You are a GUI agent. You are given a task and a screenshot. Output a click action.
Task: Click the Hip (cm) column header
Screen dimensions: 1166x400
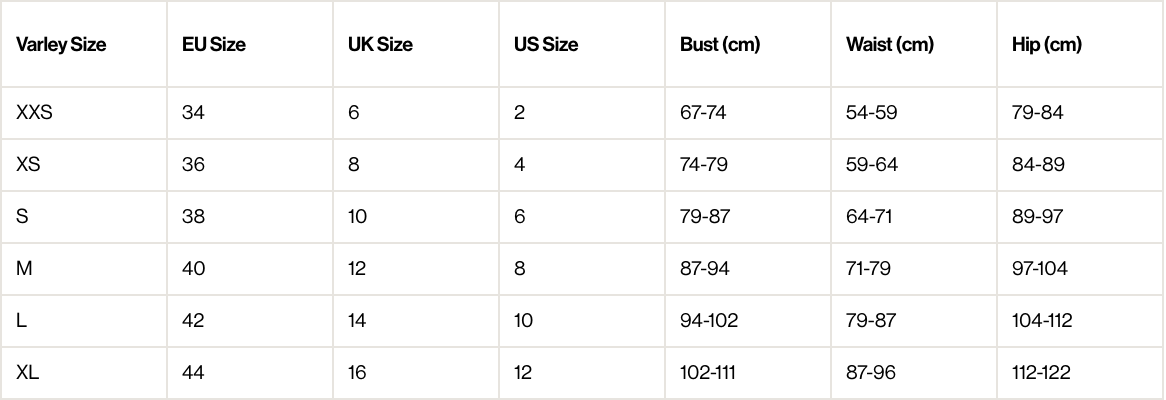pyautogui.click(x=1047, y=45)
